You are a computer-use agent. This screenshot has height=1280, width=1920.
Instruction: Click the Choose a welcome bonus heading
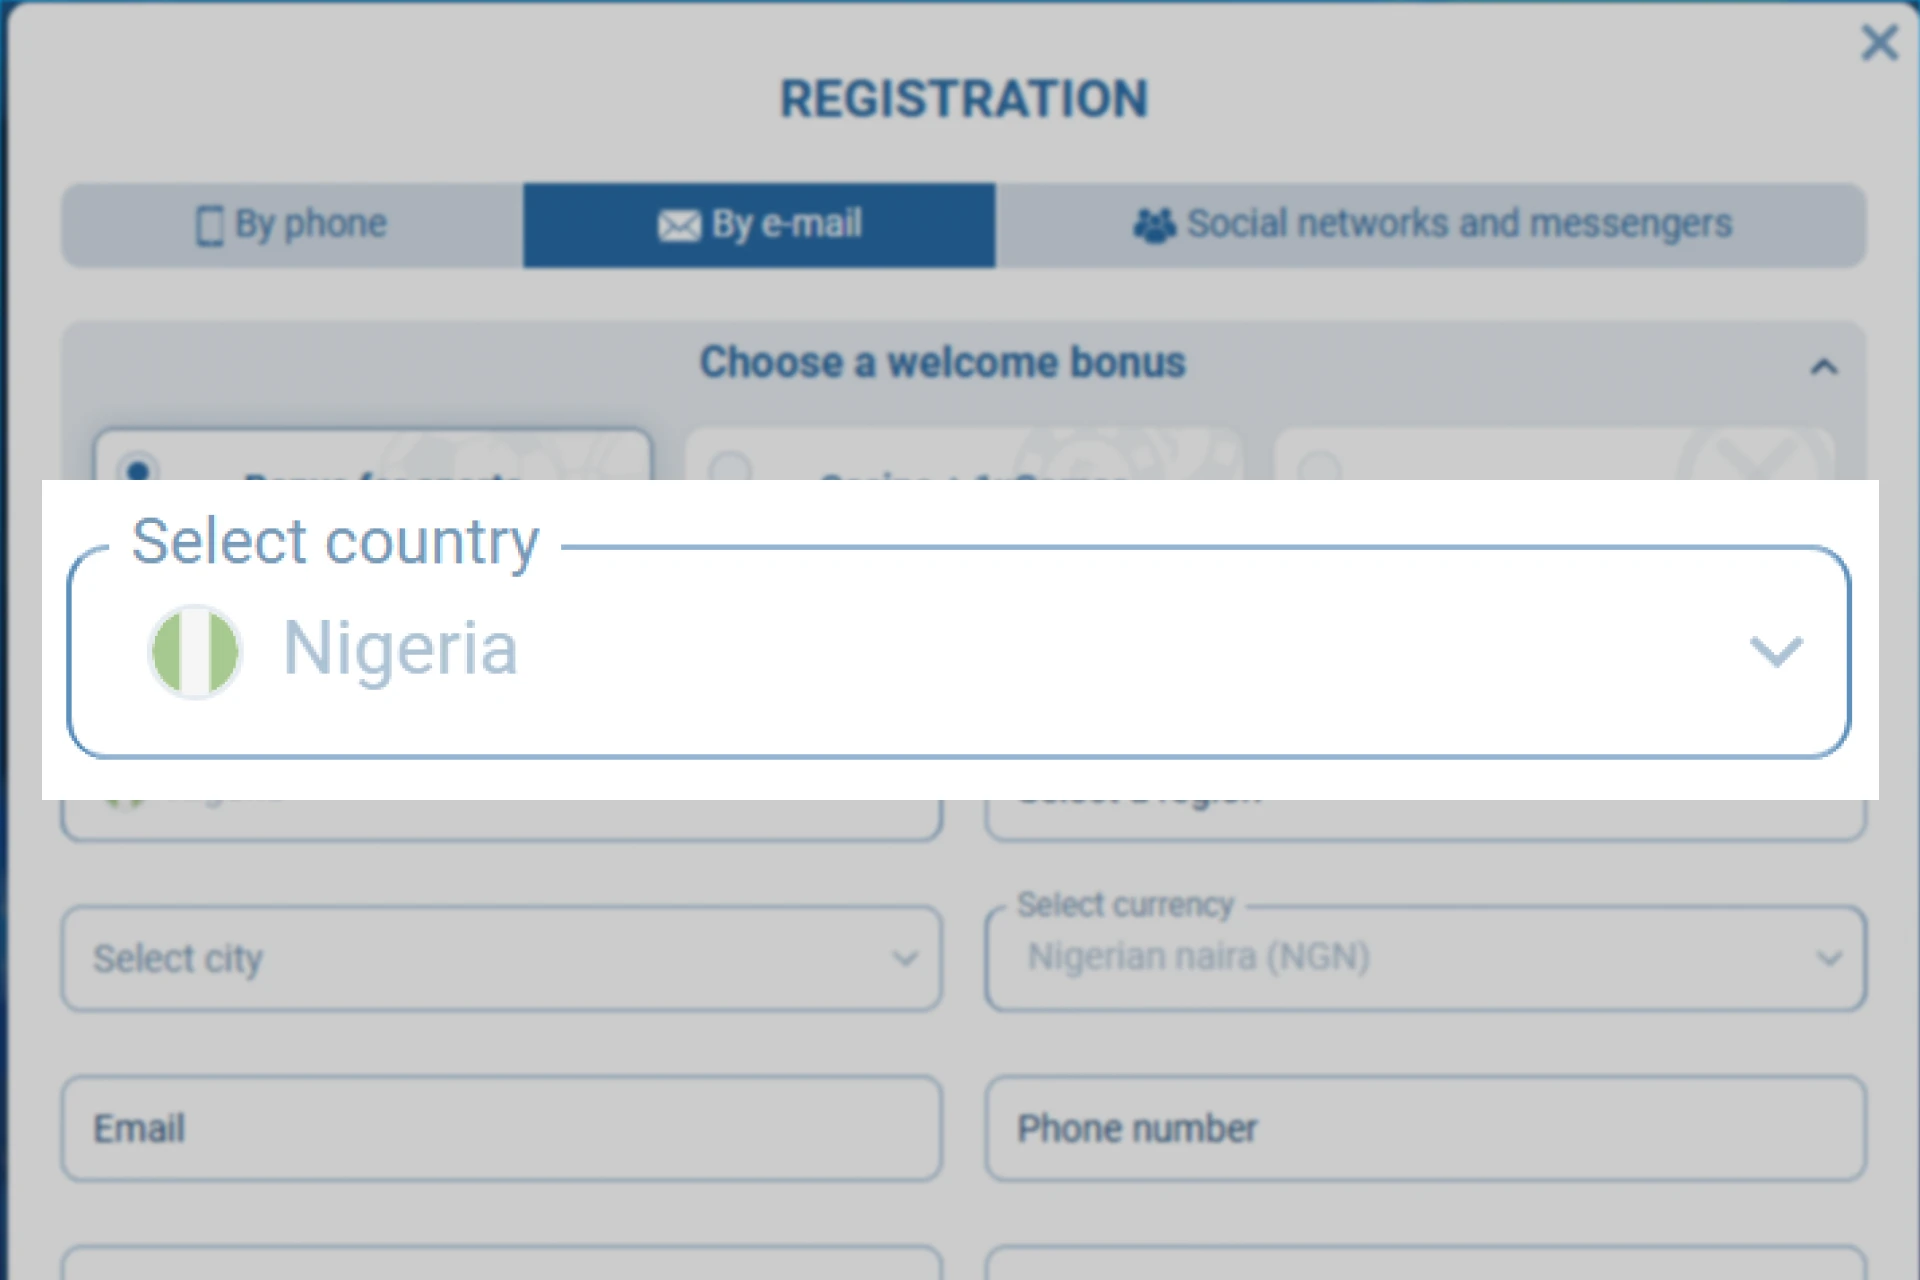942,362
